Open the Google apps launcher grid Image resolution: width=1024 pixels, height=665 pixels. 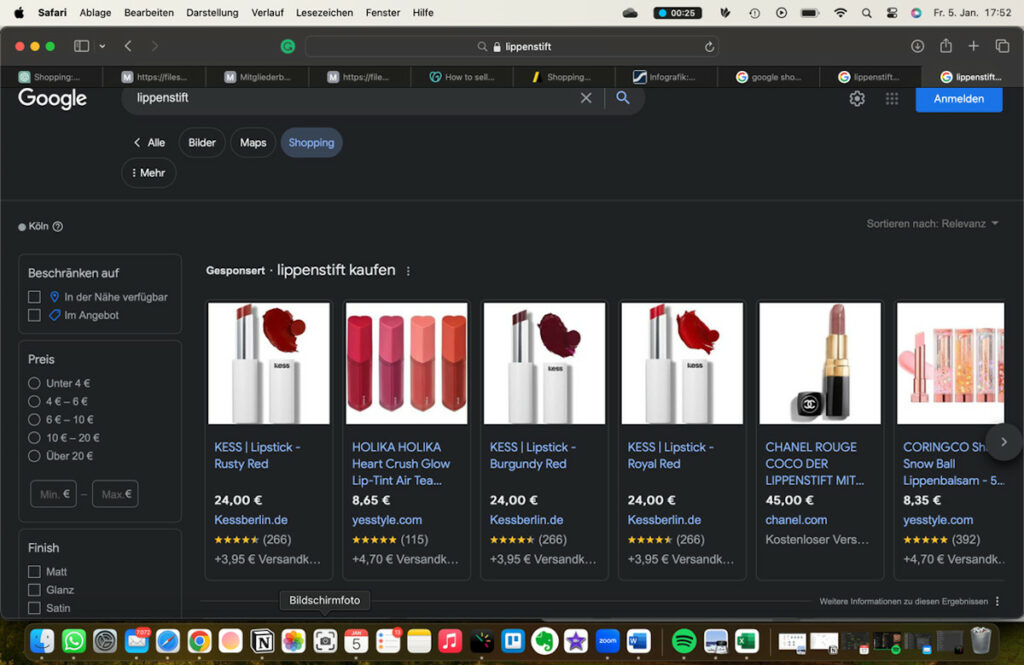coord(891,99)
